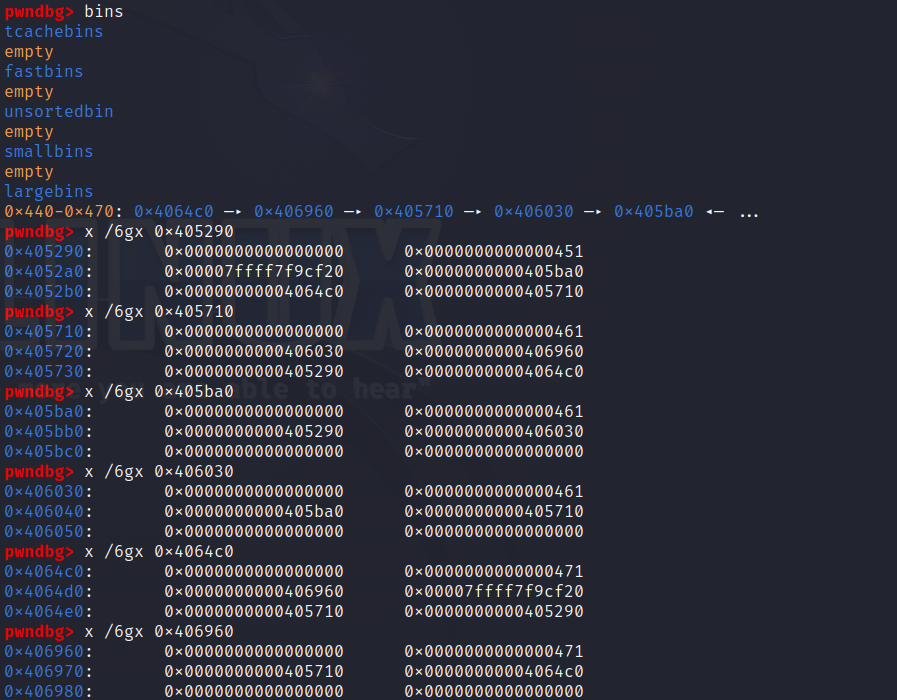Click the 0x451 size value at address 0x405290
This screenshot has height=700, width=897.
point(493,251)
